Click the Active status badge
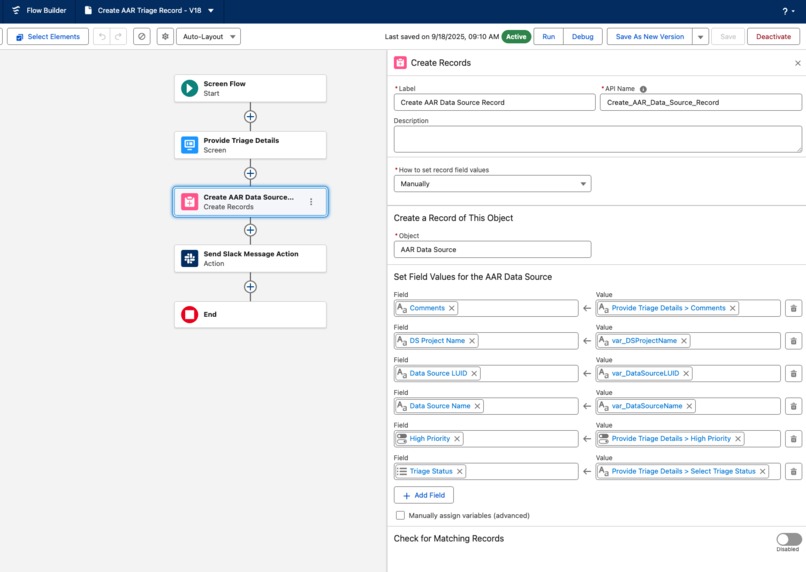Screen dimensions: 806x572 click(x=516, y=36)
